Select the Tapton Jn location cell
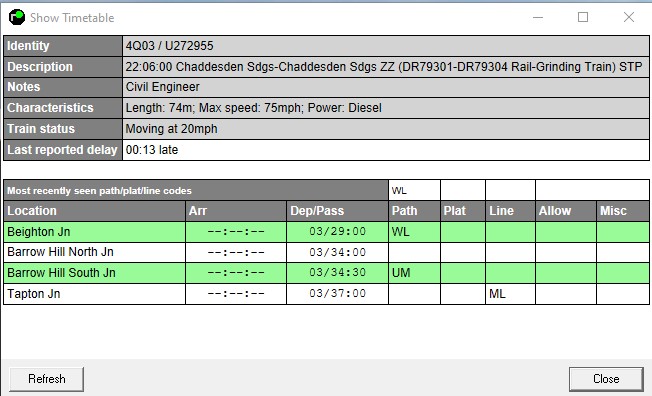 coord(94,294)
